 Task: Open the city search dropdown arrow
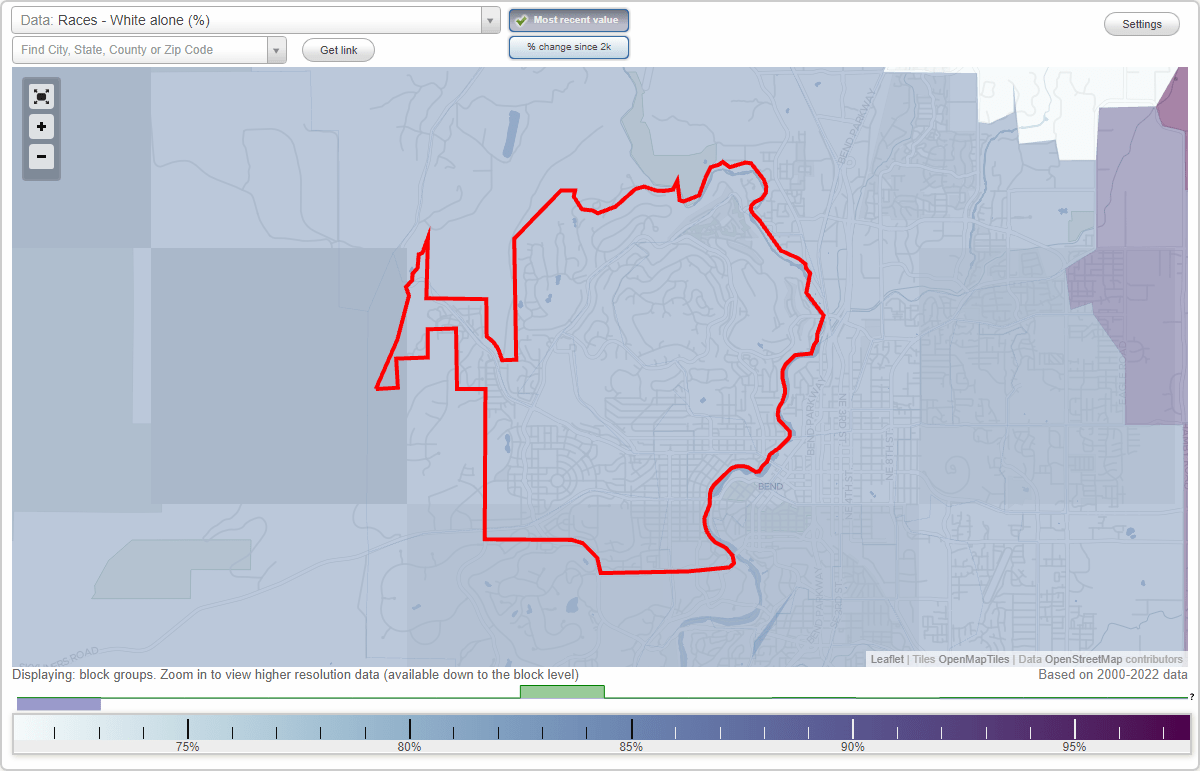coord(277,48)
